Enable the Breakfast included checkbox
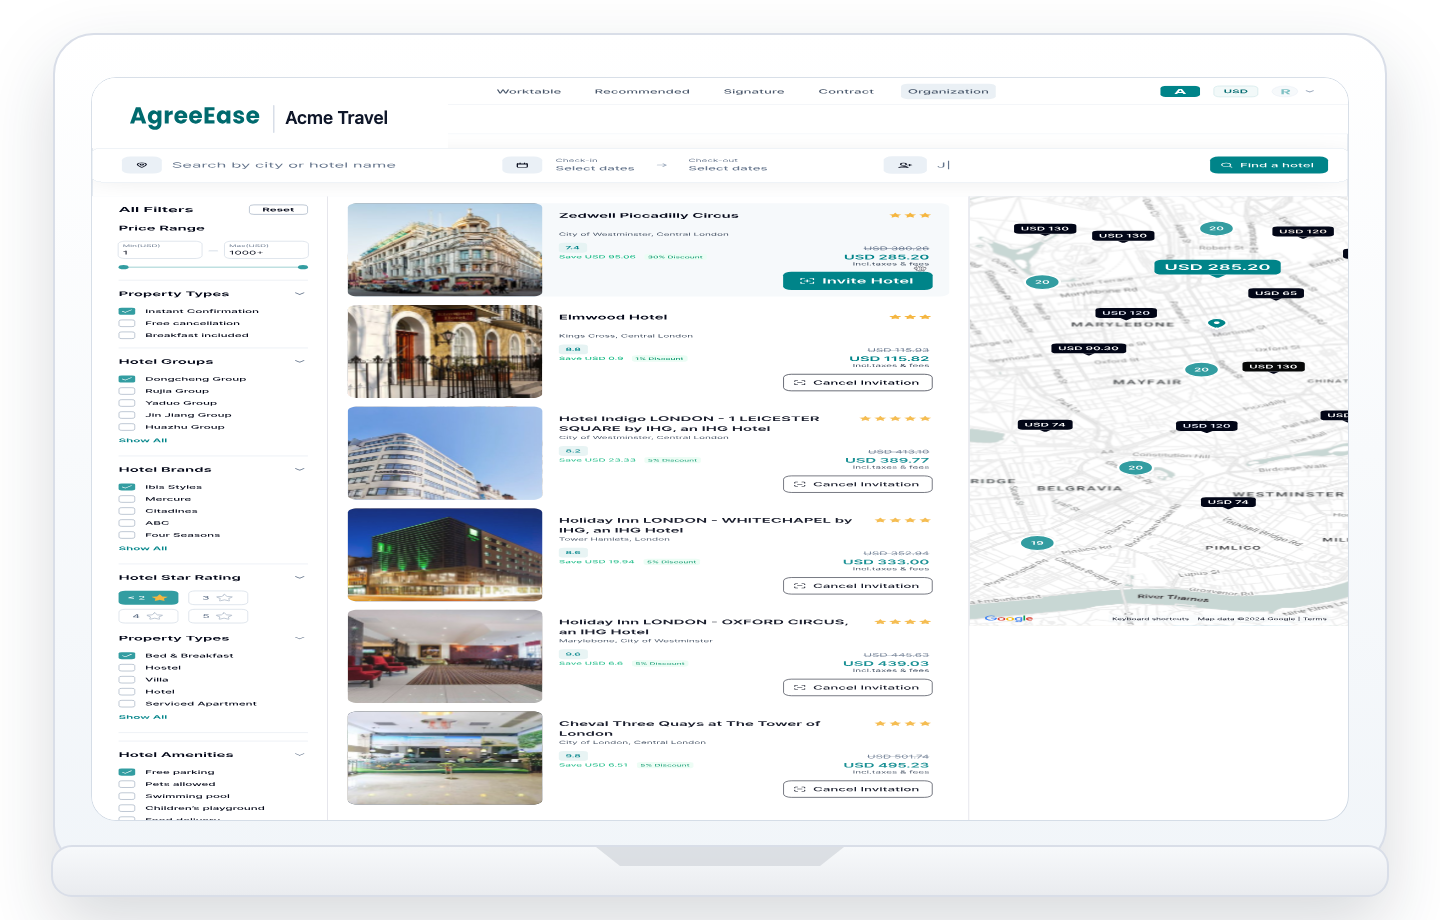Screen dimensions: 1440x920 click(127, 335)
